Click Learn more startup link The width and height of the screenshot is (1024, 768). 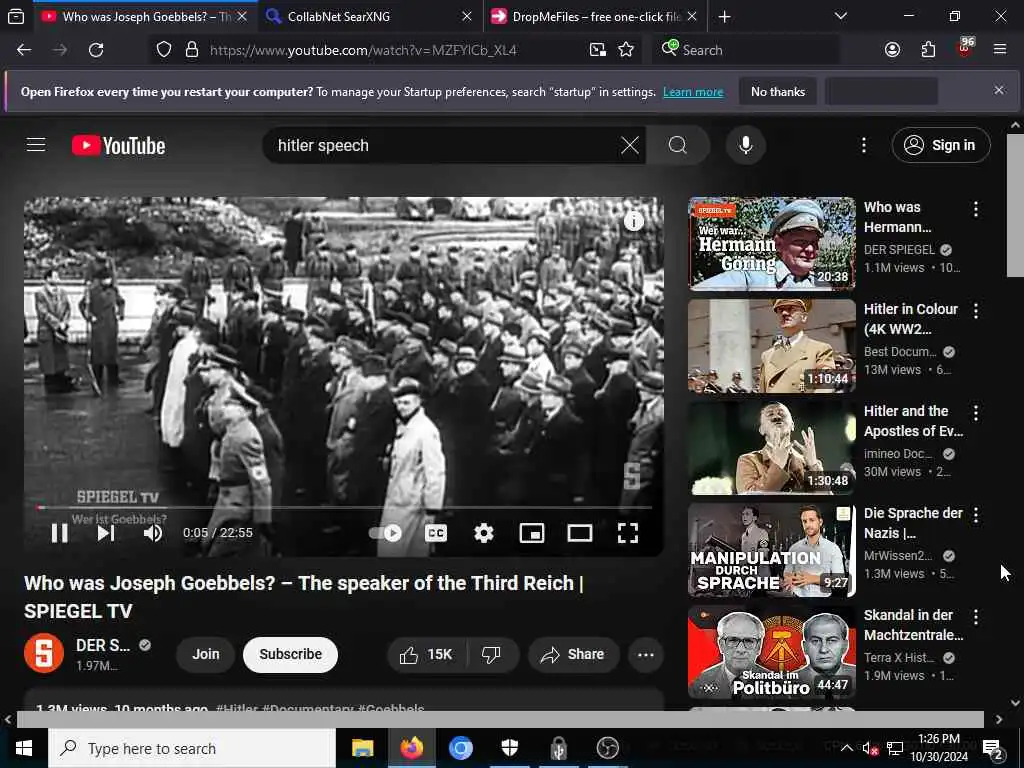(693, 92)
